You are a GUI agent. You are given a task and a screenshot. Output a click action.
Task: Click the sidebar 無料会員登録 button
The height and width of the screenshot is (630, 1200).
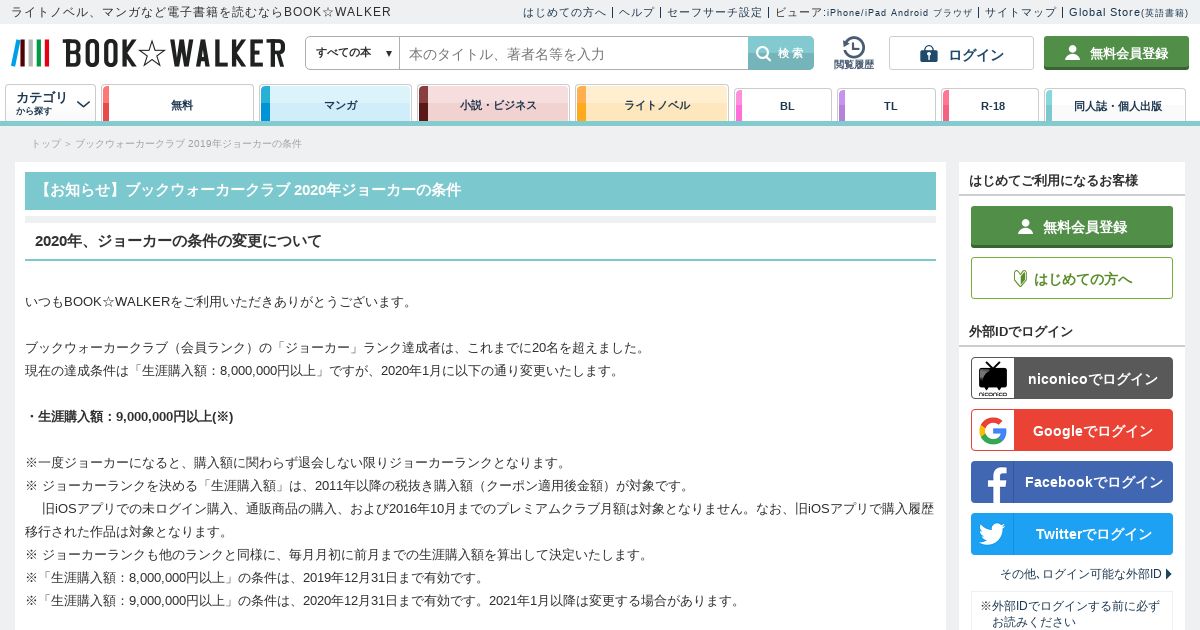coord(1072,227)
